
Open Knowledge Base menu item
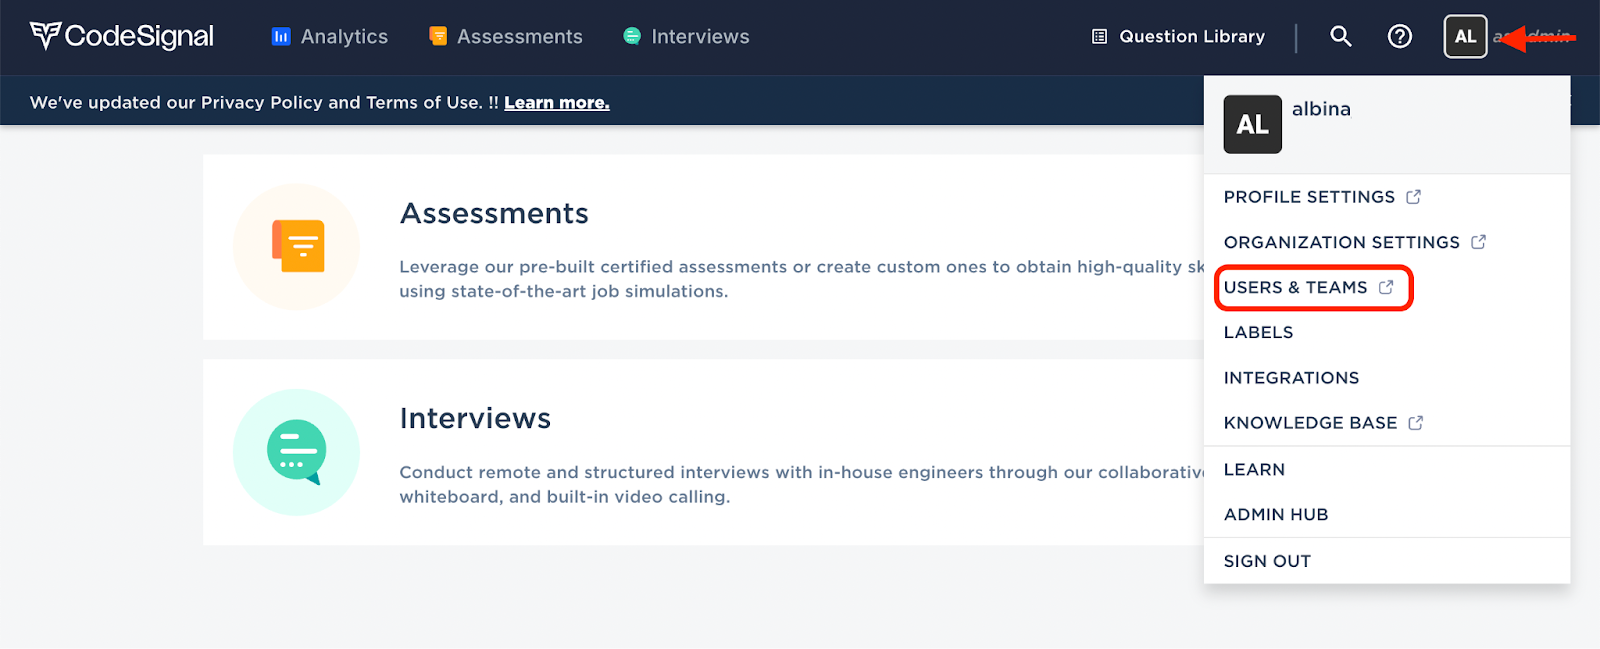1310,423
